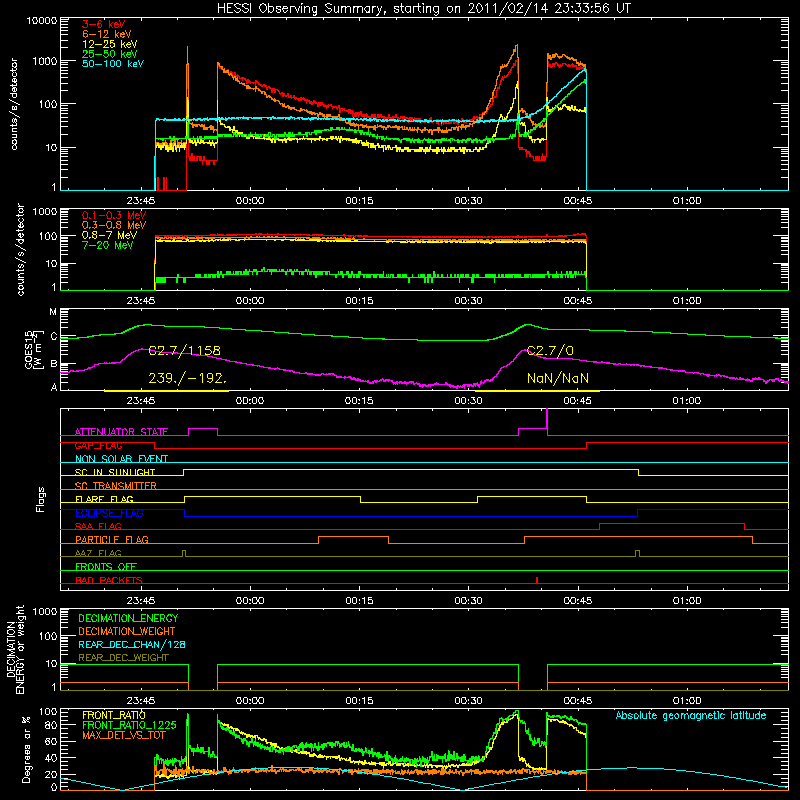
Task: Click the FRONT_RATIO legend label
Action: coord(113,715)
